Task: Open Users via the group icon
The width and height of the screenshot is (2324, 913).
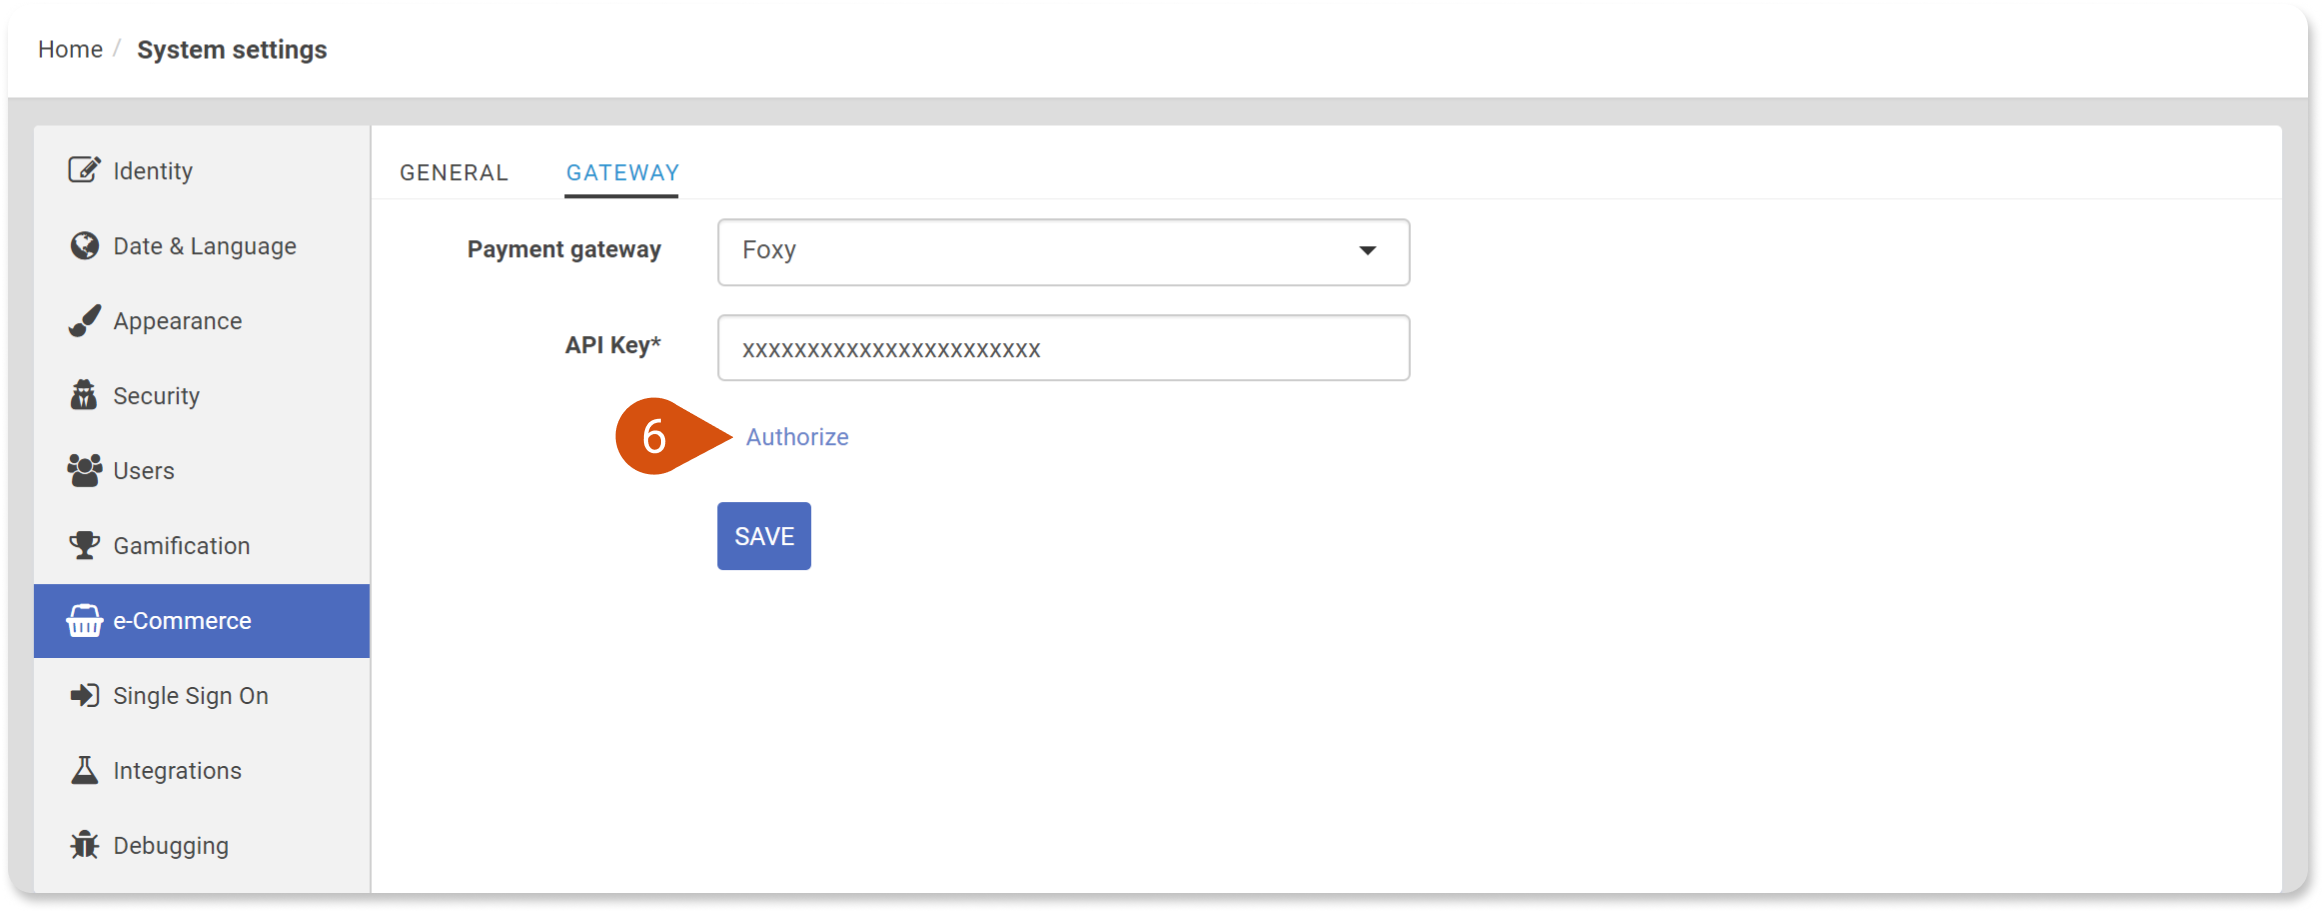Action: coord(84,470)
